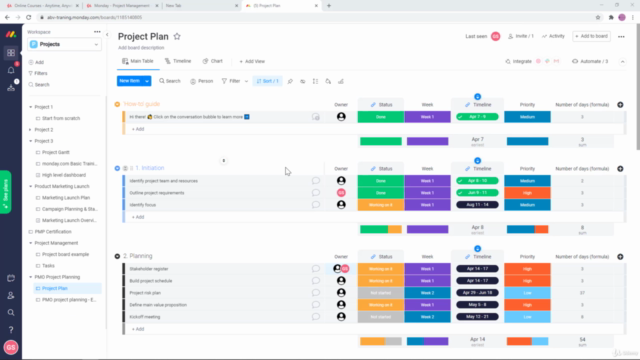Open the conversation bubble on Kickoff meeting row
The image size is (640, 360).
coord(316,317)
